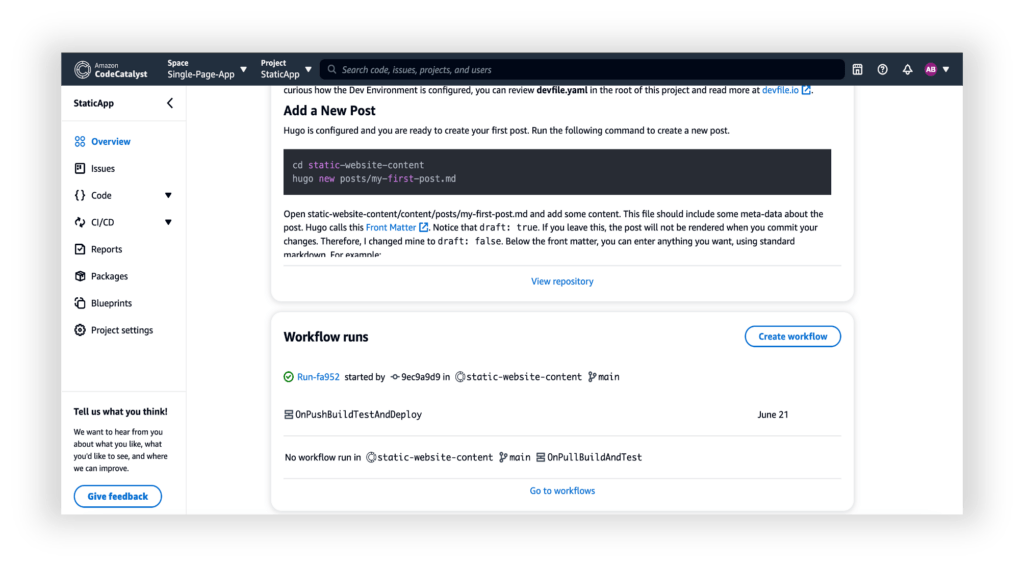Click the Code braces icon
1024x567 pixels.
(80, 195)
